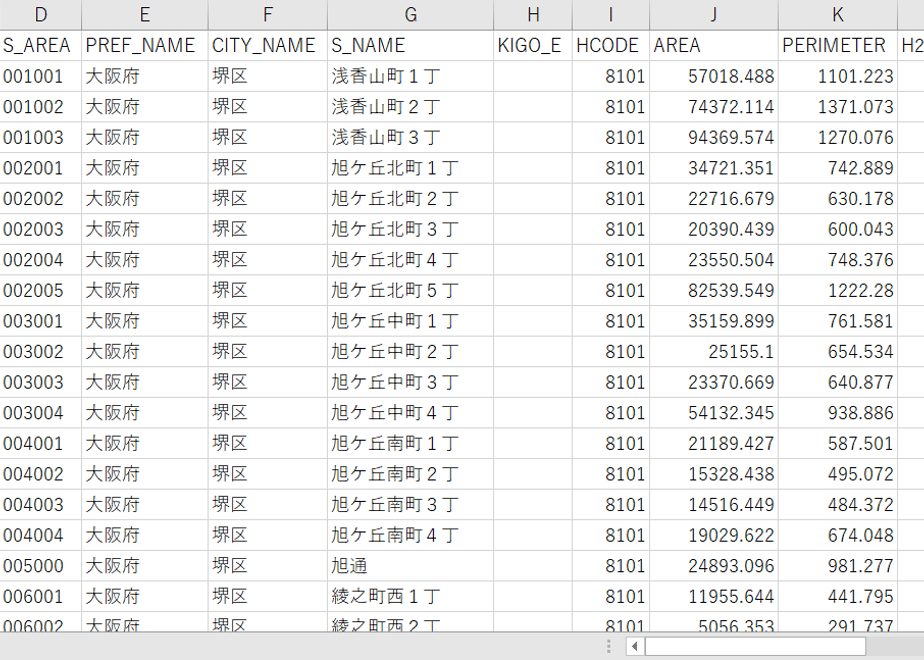Select column G header
The image size is (924, 660).
coord(411,15)
